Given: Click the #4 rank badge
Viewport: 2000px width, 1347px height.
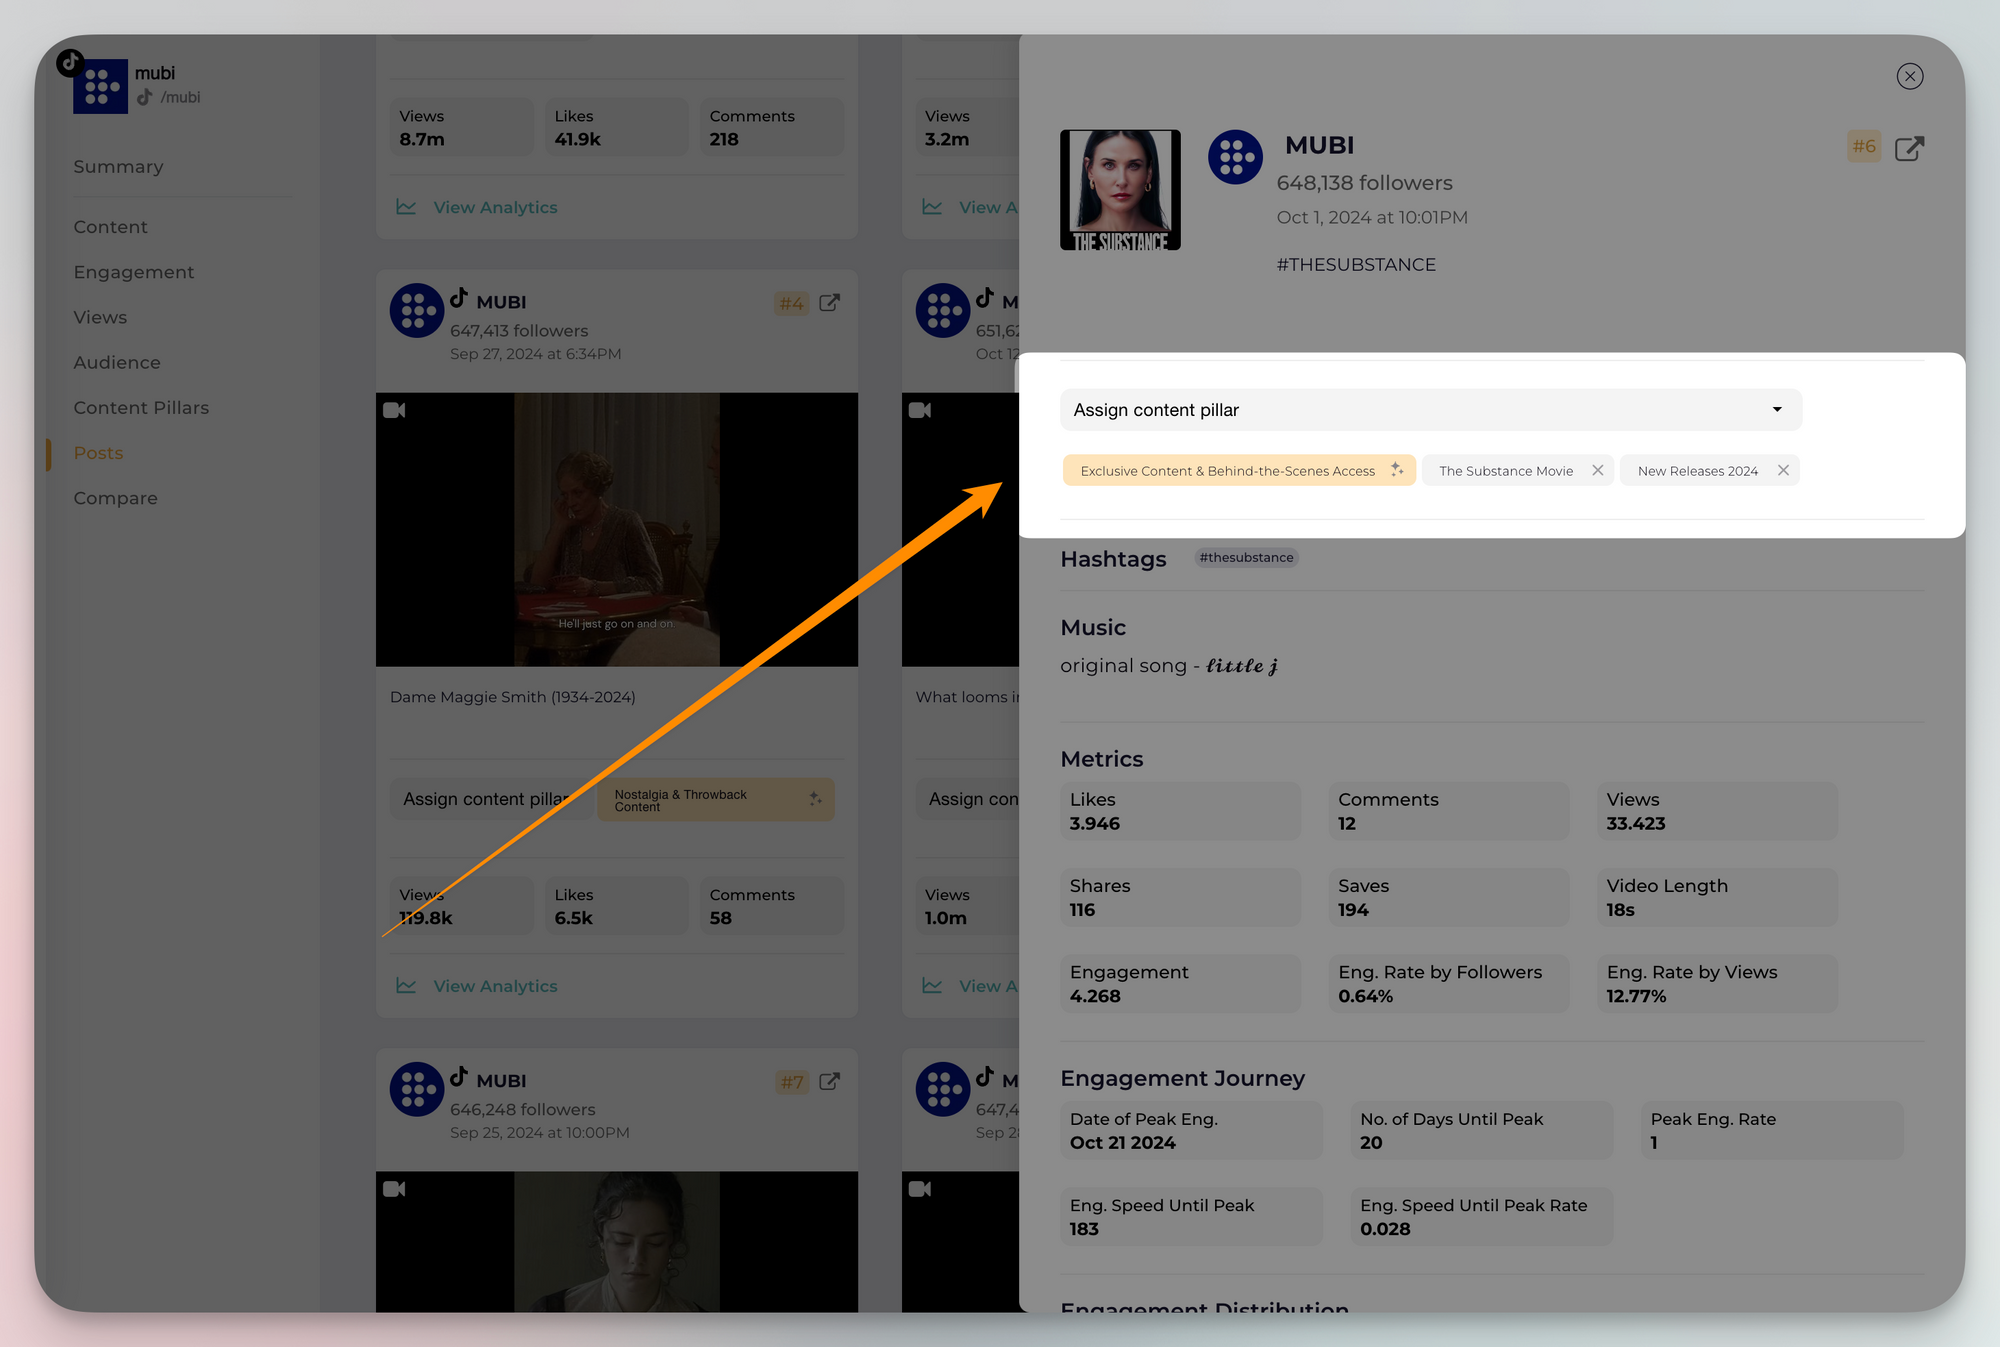Looking at the screenshot, I should (x=791, y=303).
